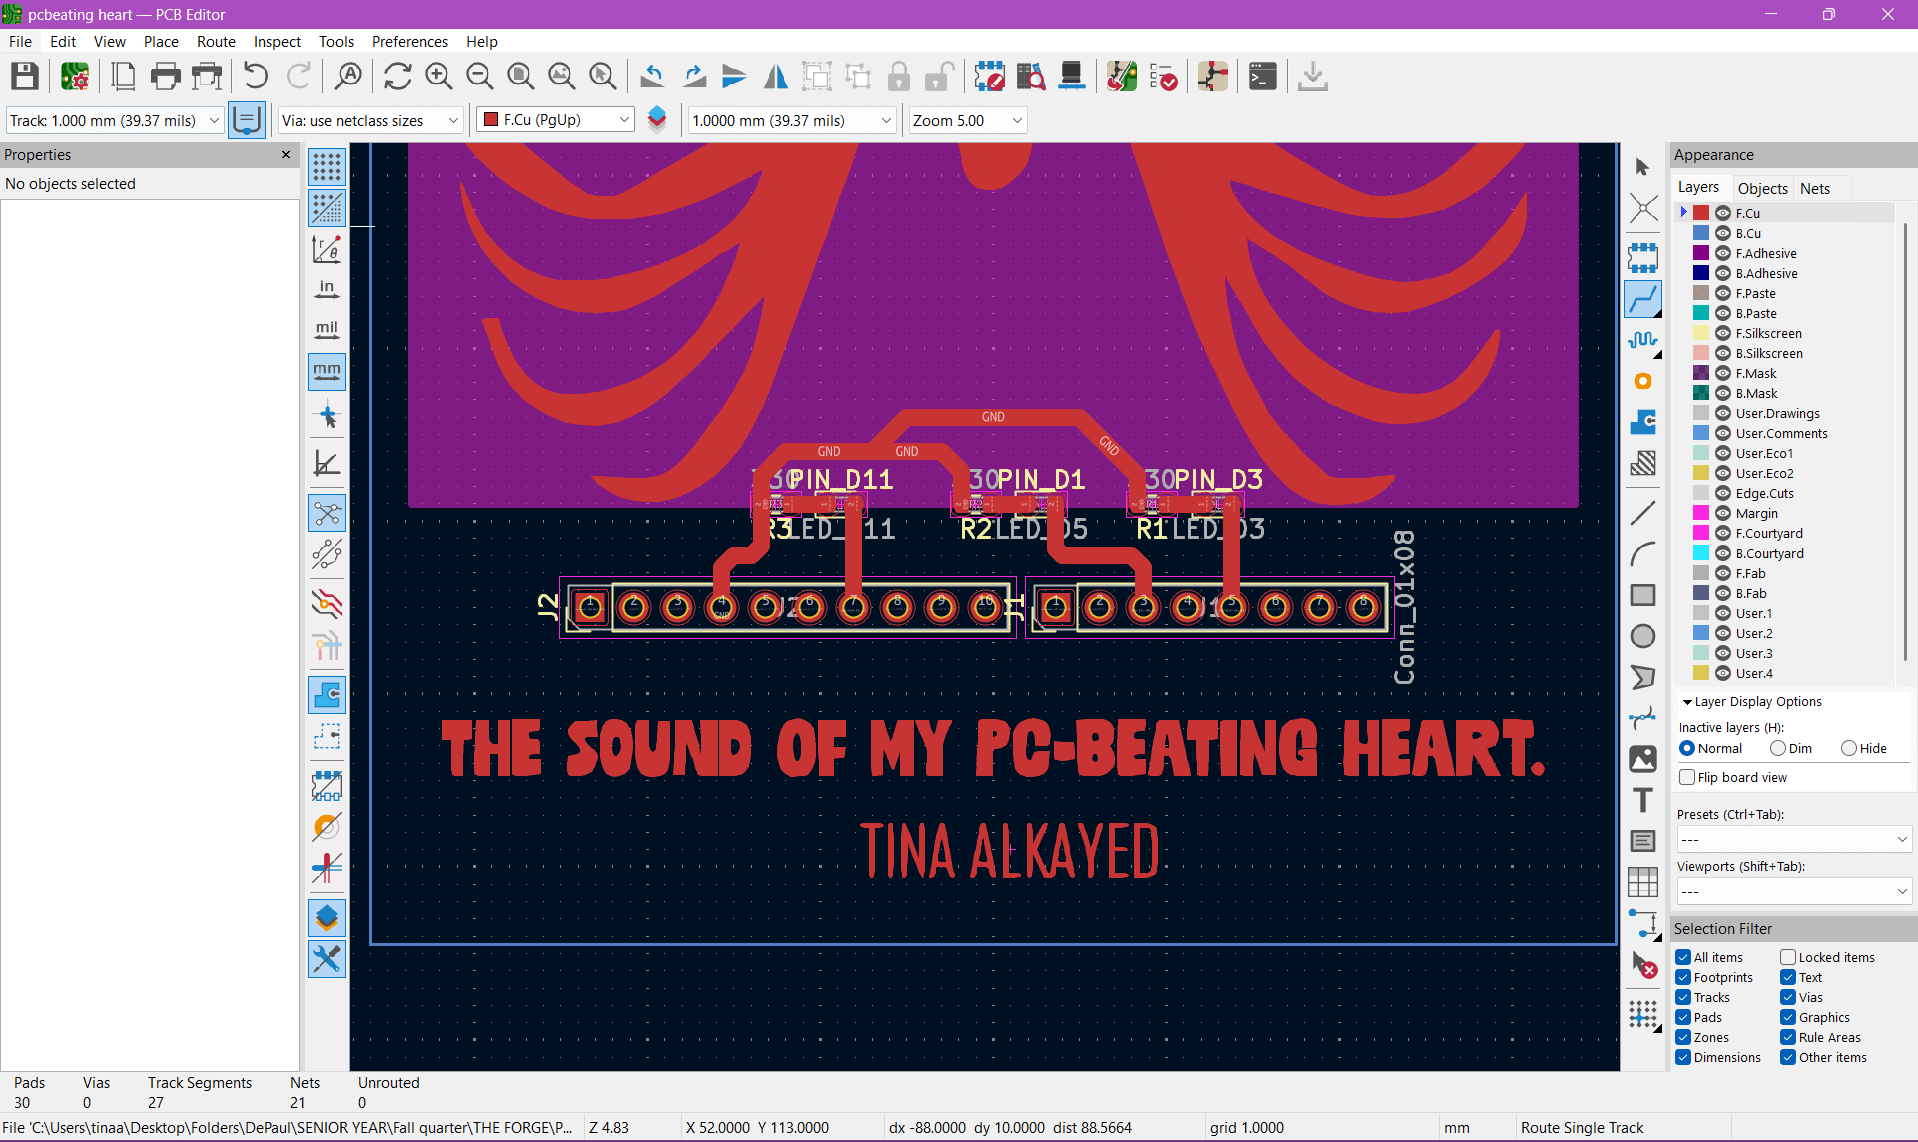The image size is (1918, 1142).
Task: Open the F.Cu active layer dropdown
Action: click(556, 120)
